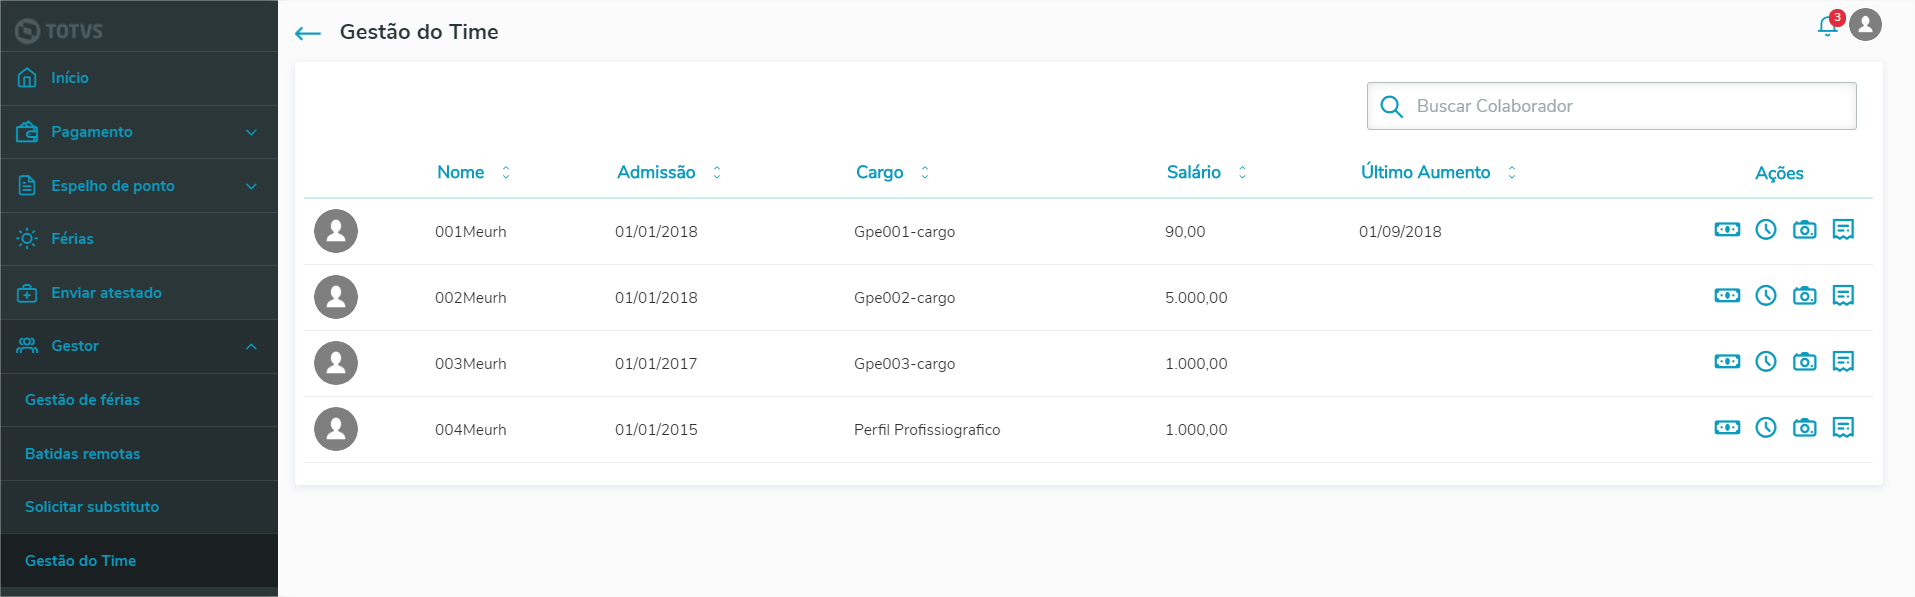Open Gestão de férias submenu item
The width and height of the screenshot is (1915, 597).
tap(82, 400)
